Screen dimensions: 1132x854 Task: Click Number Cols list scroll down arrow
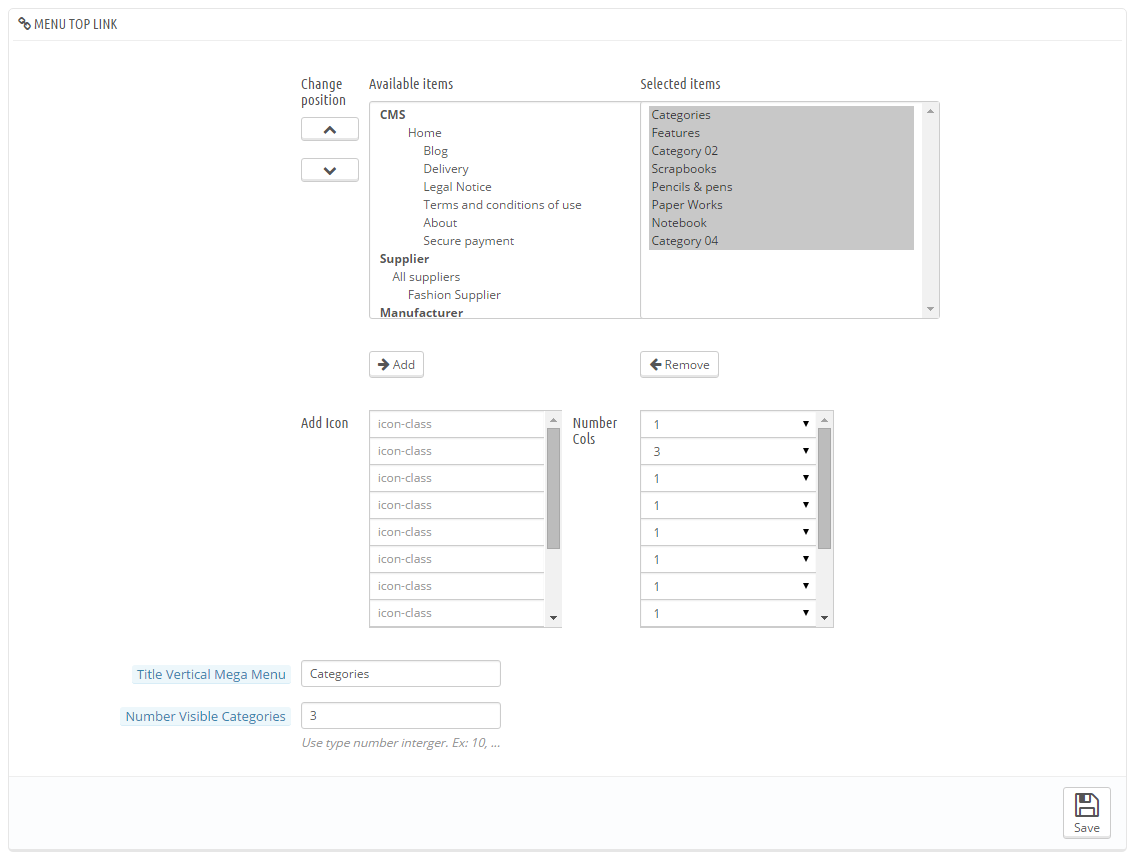824,618
